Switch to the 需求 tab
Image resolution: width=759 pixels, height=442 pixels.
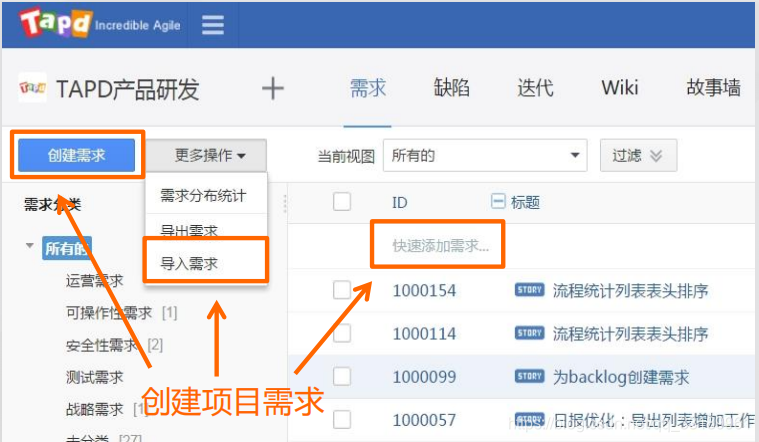(368, 88)
